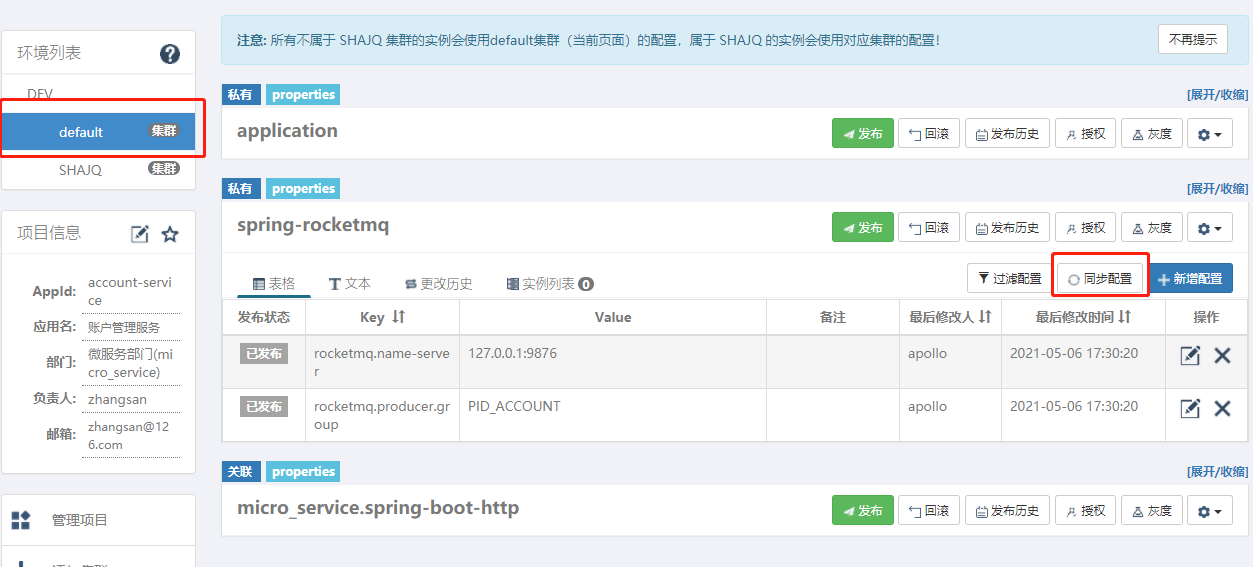Image resolution: width=1253 pixels, height=567 pixels.
Task: Open gear dropdown for application namespace
Action: [1209, 134]
